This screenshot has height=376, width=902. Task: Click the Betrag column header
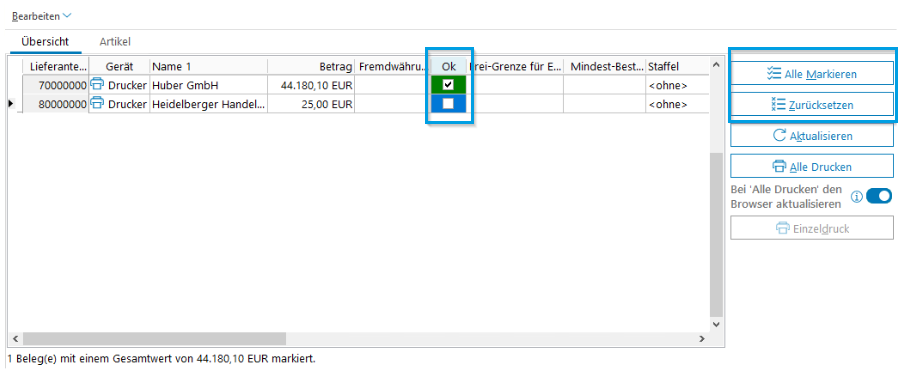click(x=311, y=67)
